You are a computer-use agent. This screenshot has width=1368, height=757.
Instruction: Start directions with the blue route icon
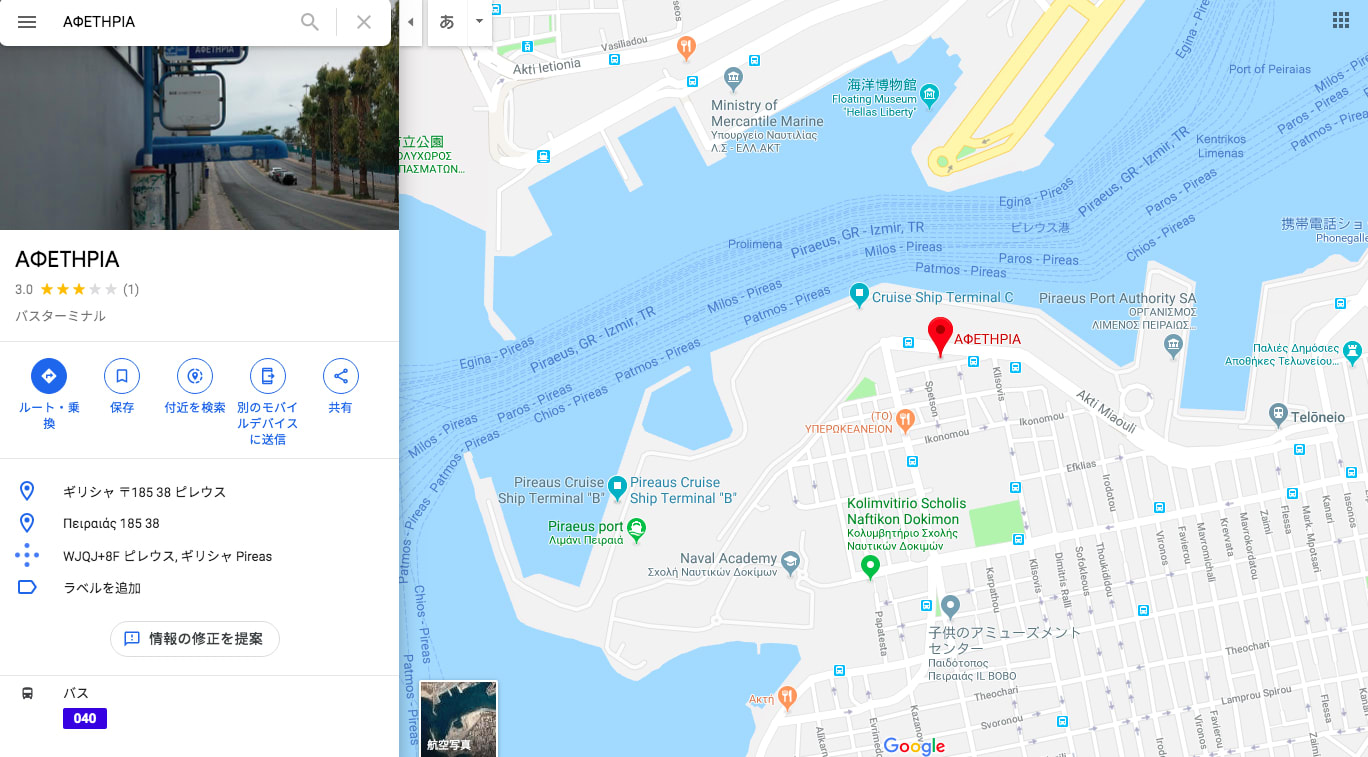(49, 376)
